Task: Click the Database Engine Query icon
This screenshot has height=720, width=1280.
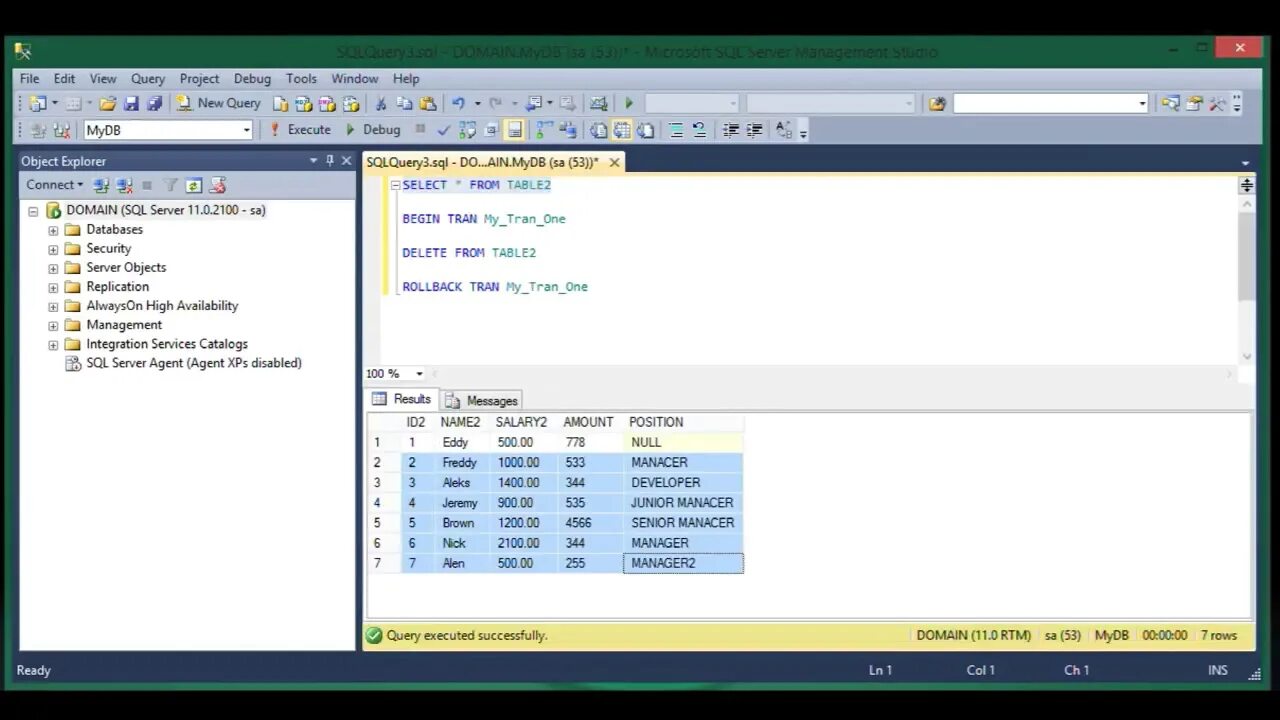Action: [281, 103]
